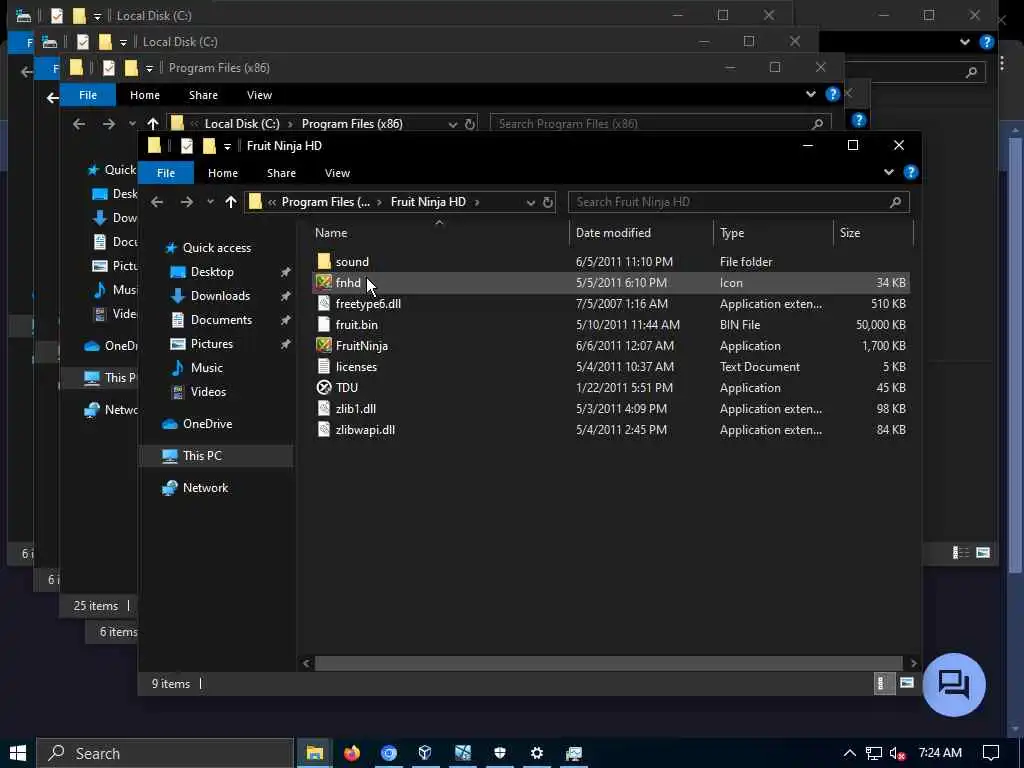Click the muted volume tray icon
The image size is (1024, 768).
click(898, 753)
